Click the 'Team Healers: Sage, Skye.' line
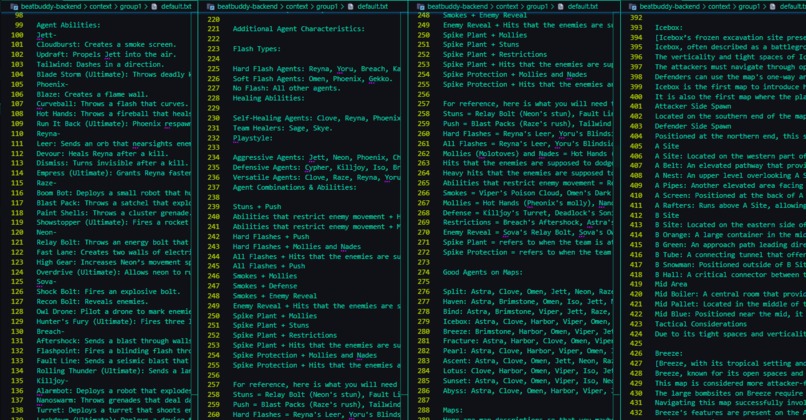 (x=282, y=128)
